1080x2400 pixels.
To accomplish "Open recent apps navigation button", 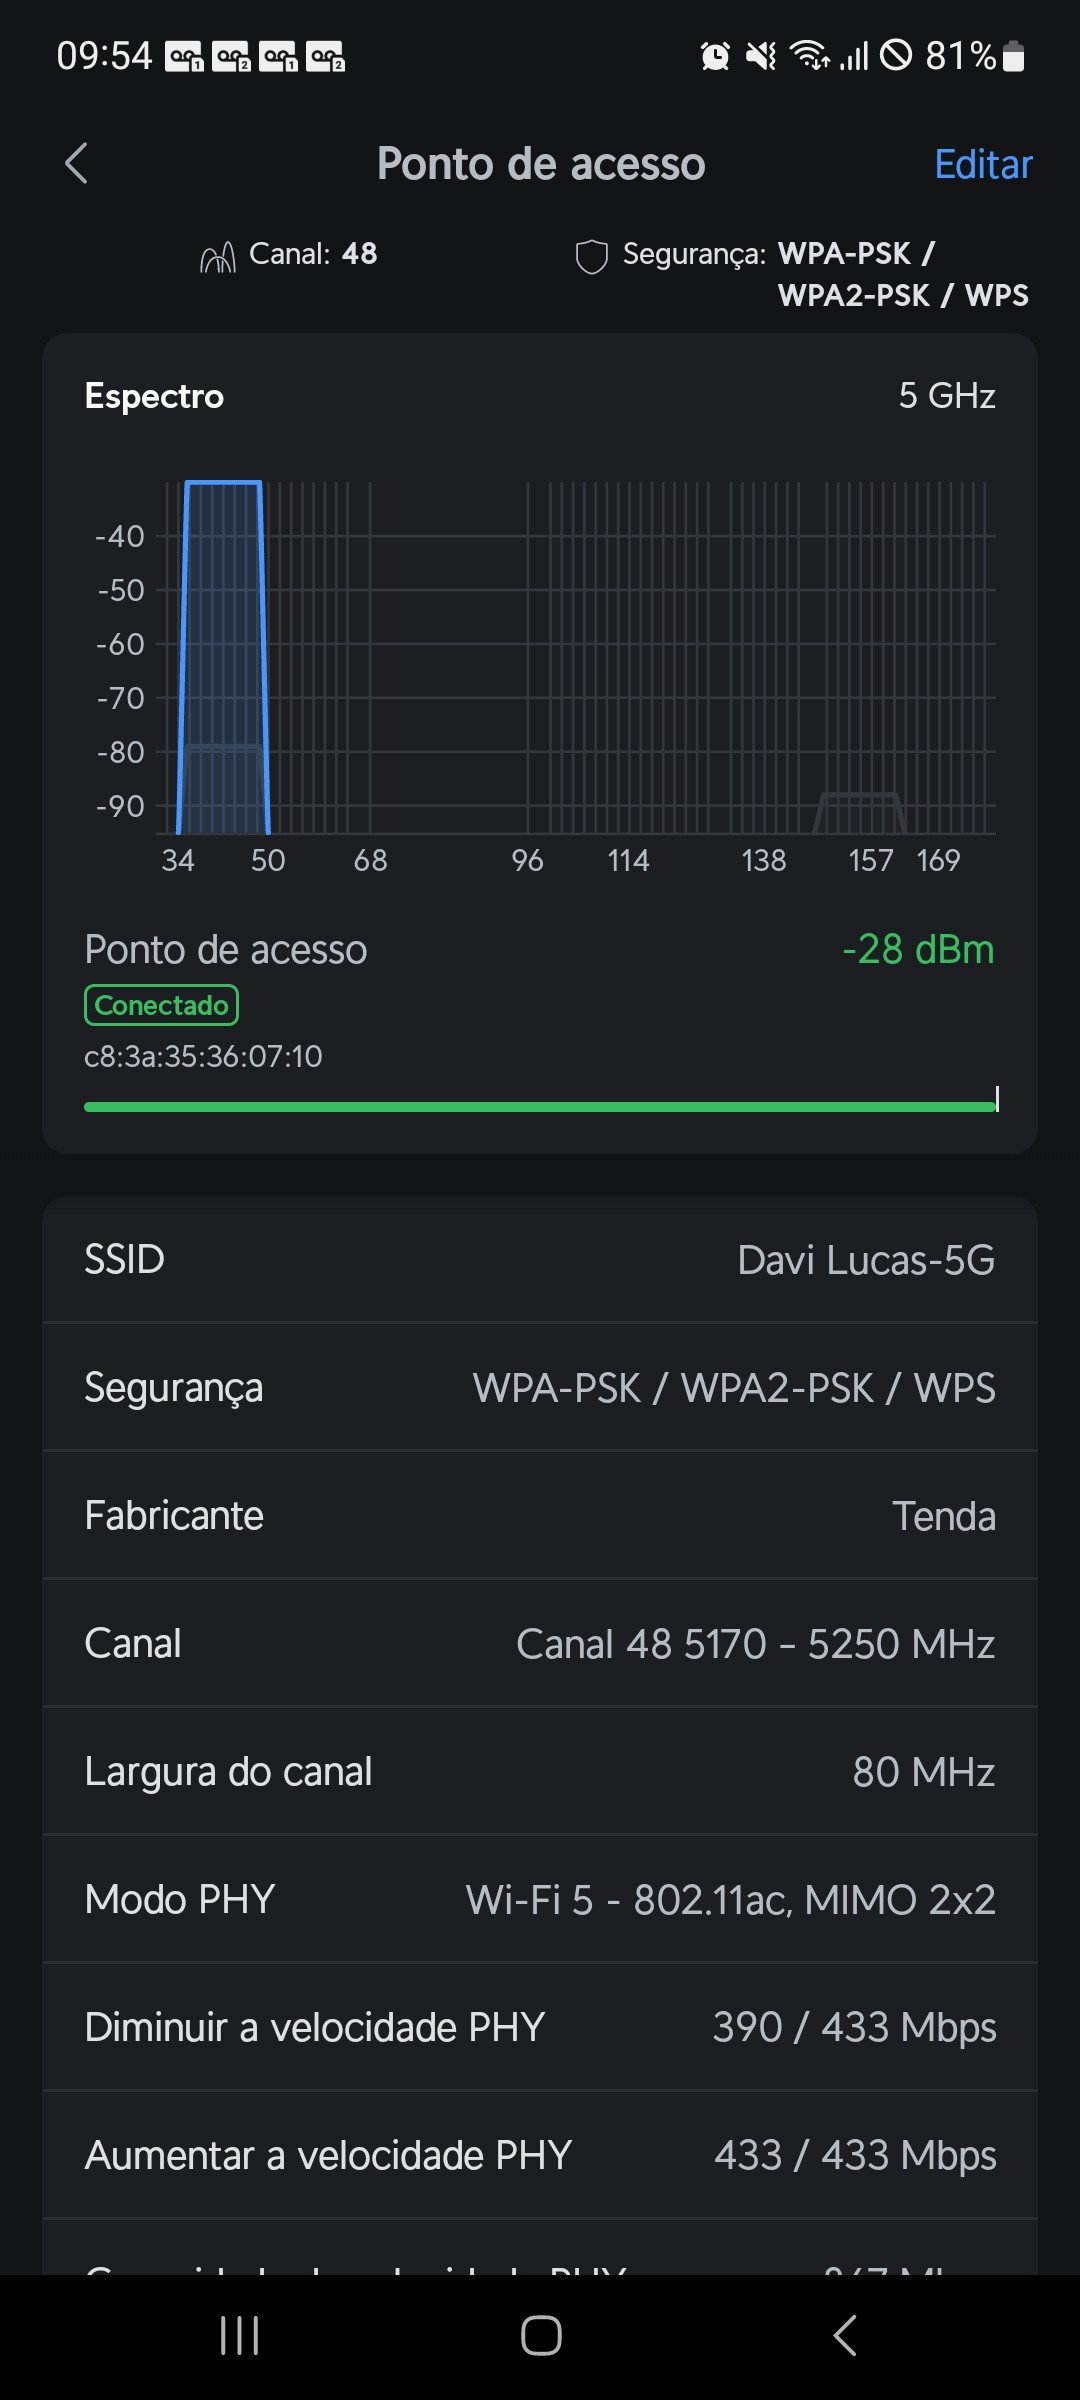I will coord(240,2336).
